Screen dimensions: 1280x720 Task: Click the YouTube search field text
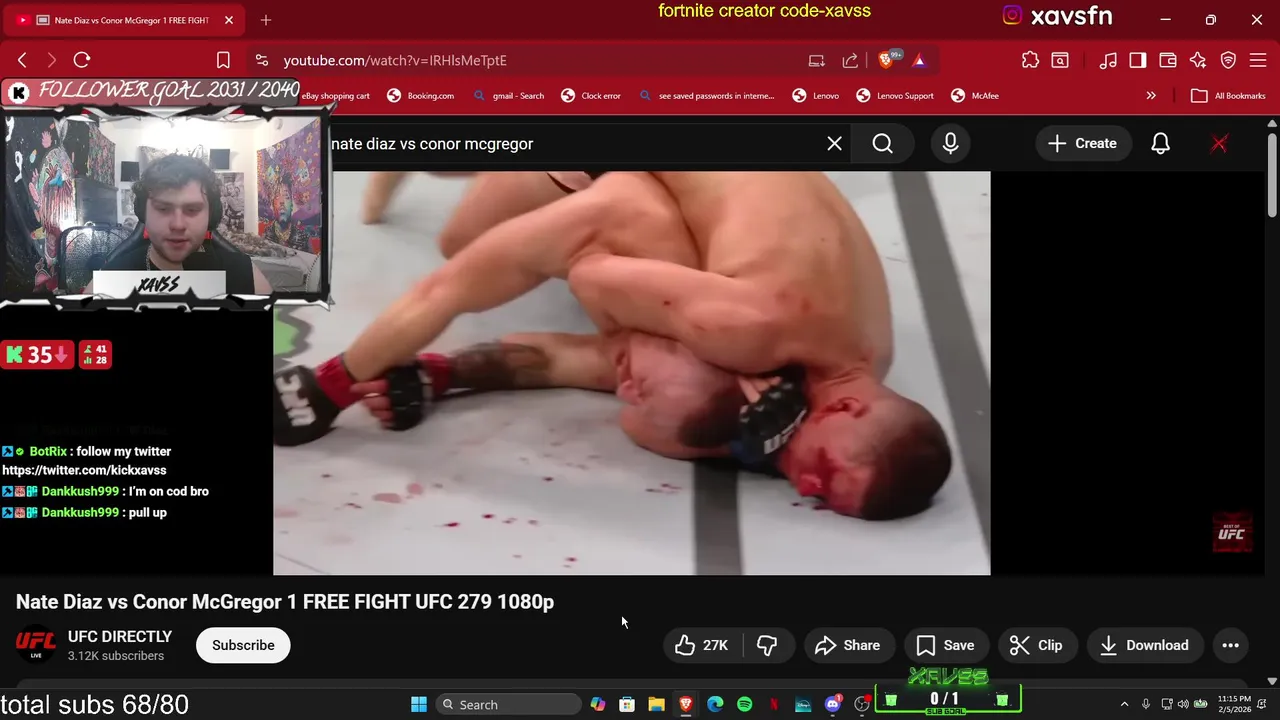(x=432, y=144)
